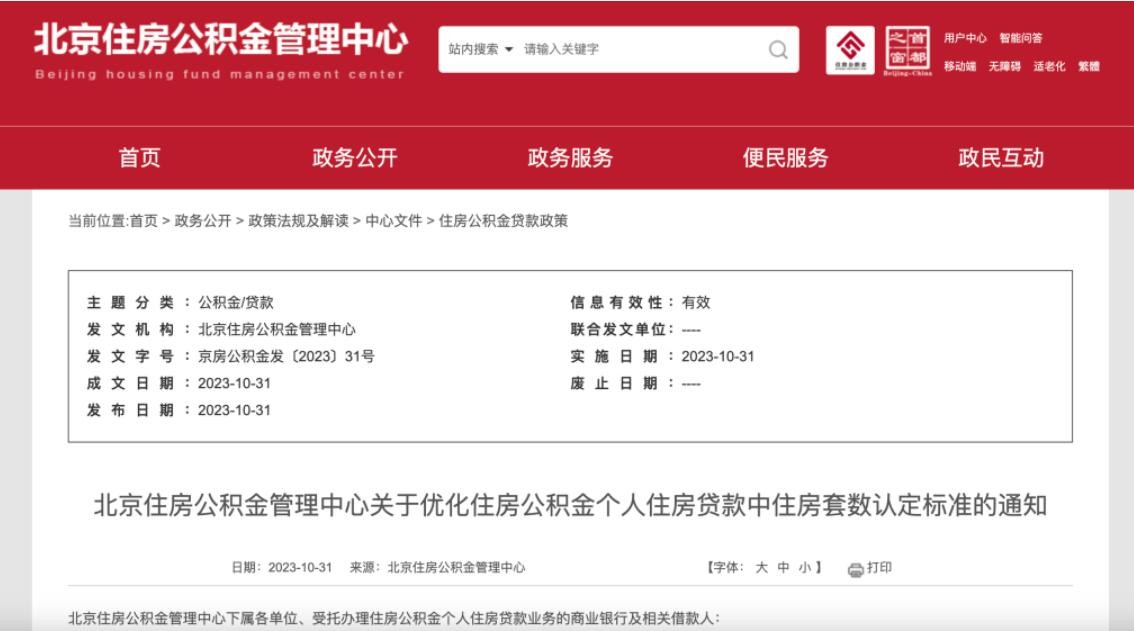Select the 实施日期 value 2023-10-31

pyautogui.click(x=717, y=356)
